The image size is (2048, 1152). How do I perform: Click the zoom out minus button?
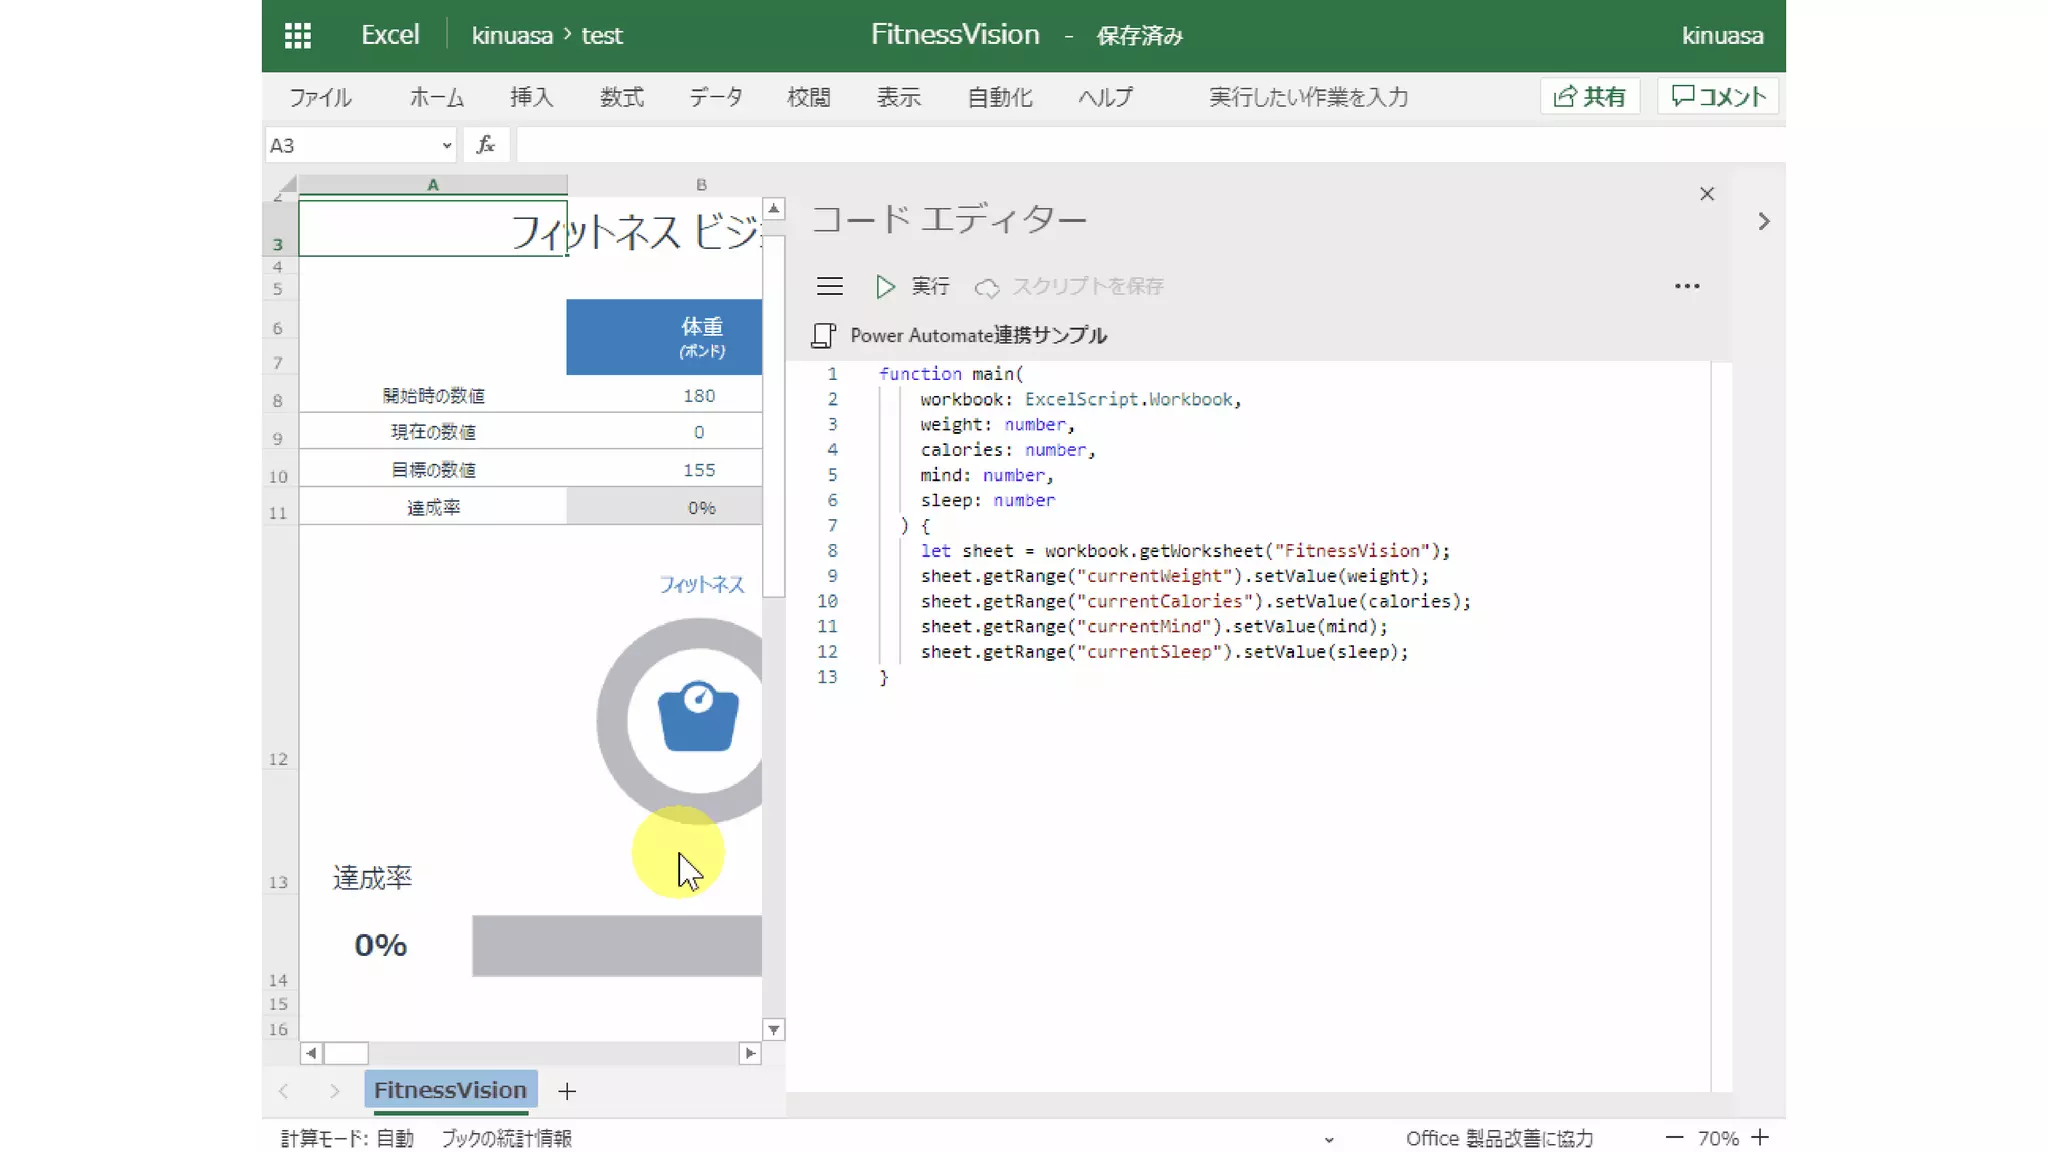coord(1674,1138)
